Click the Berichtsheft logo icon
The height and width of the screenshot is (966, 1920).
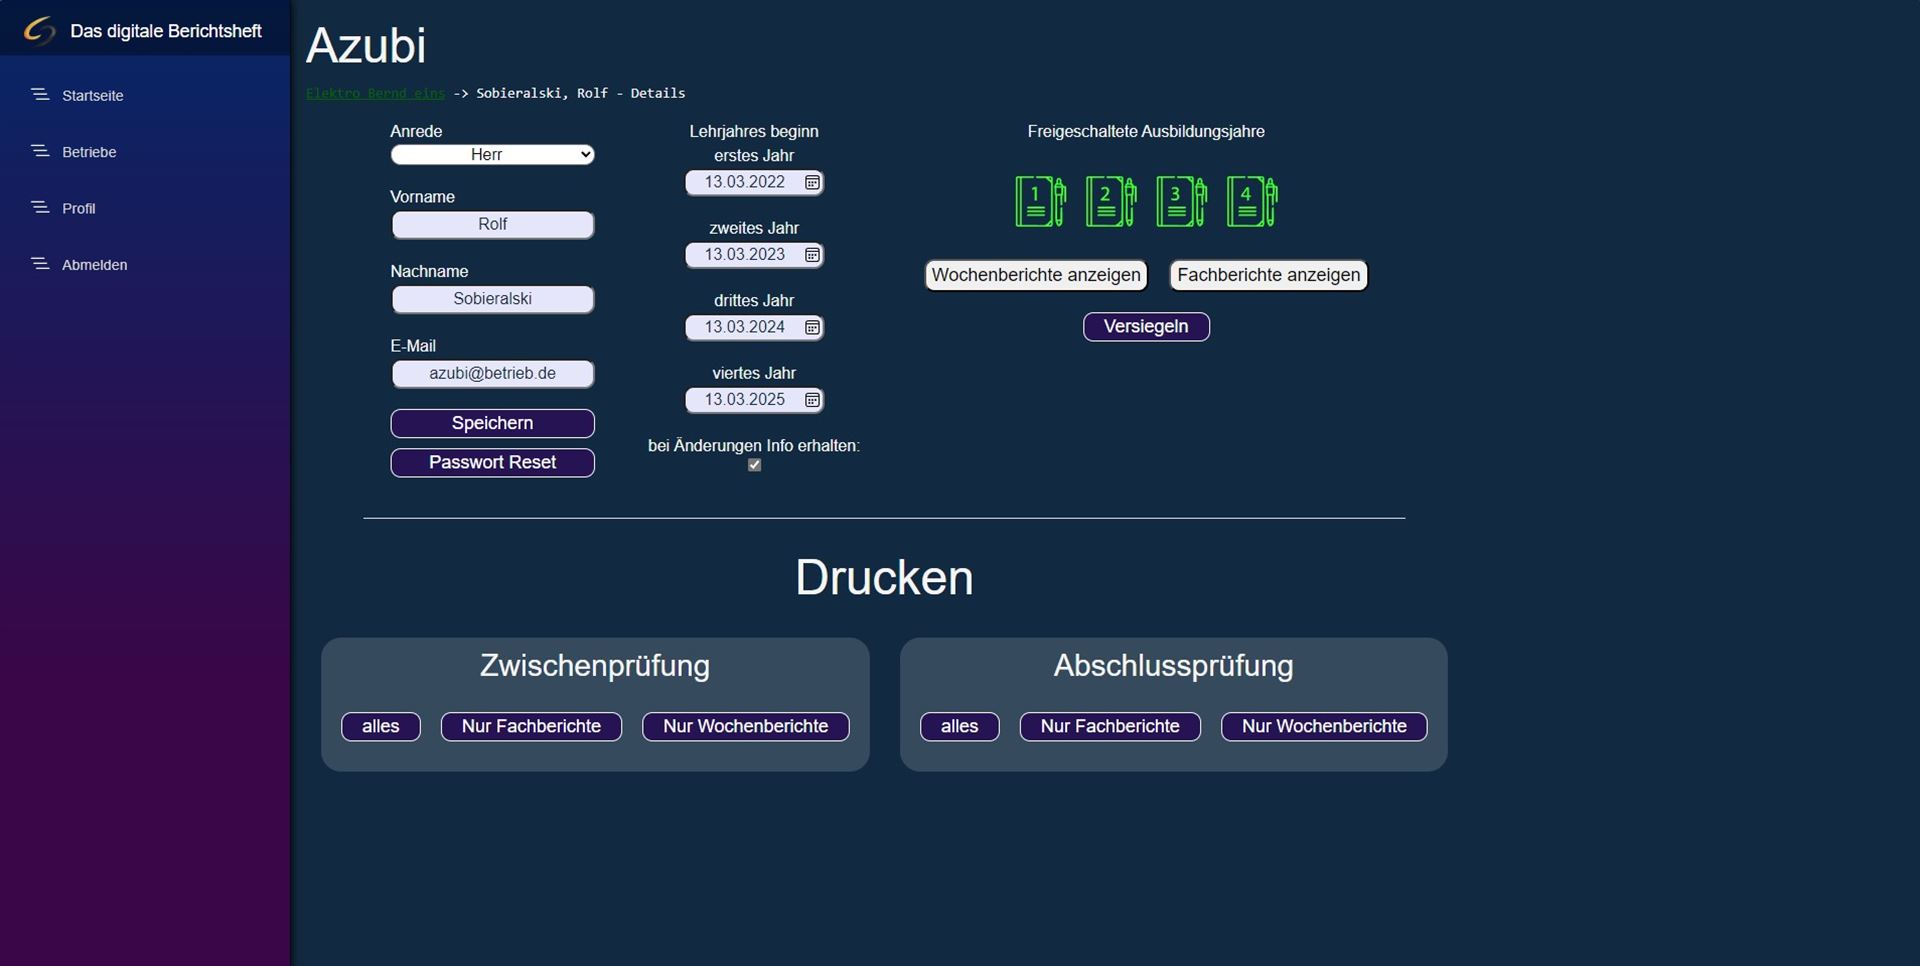[x=39, y=30]
